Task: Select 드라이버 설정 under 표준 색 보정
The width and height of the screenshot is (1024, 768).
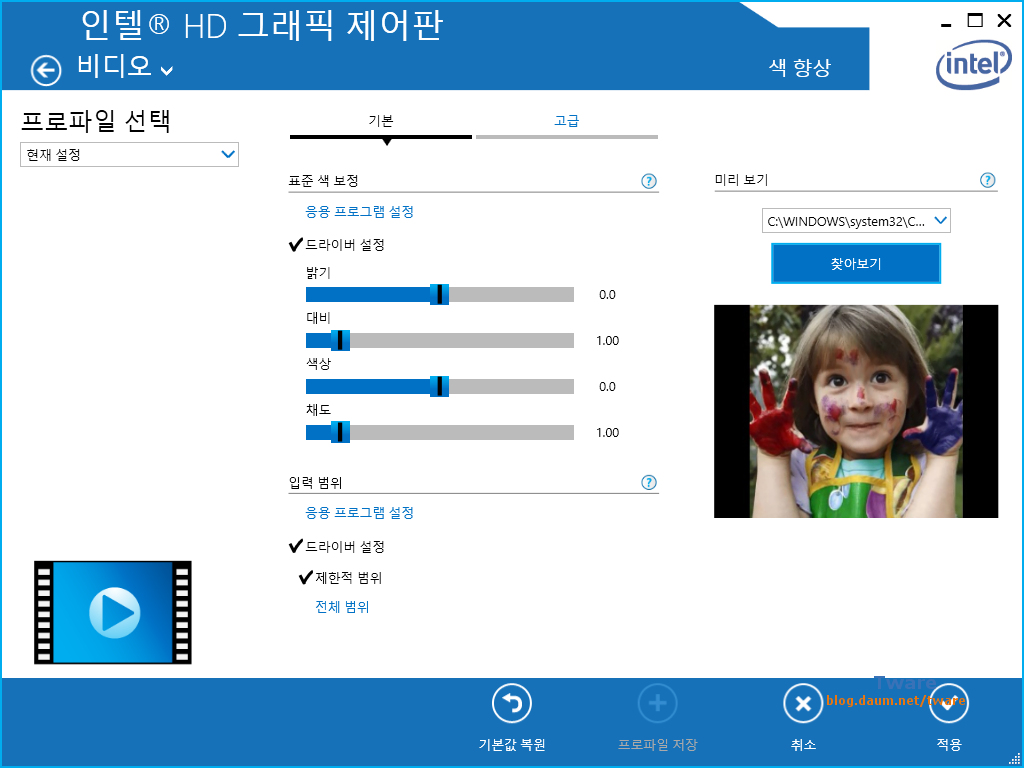Action: point(336,246)
